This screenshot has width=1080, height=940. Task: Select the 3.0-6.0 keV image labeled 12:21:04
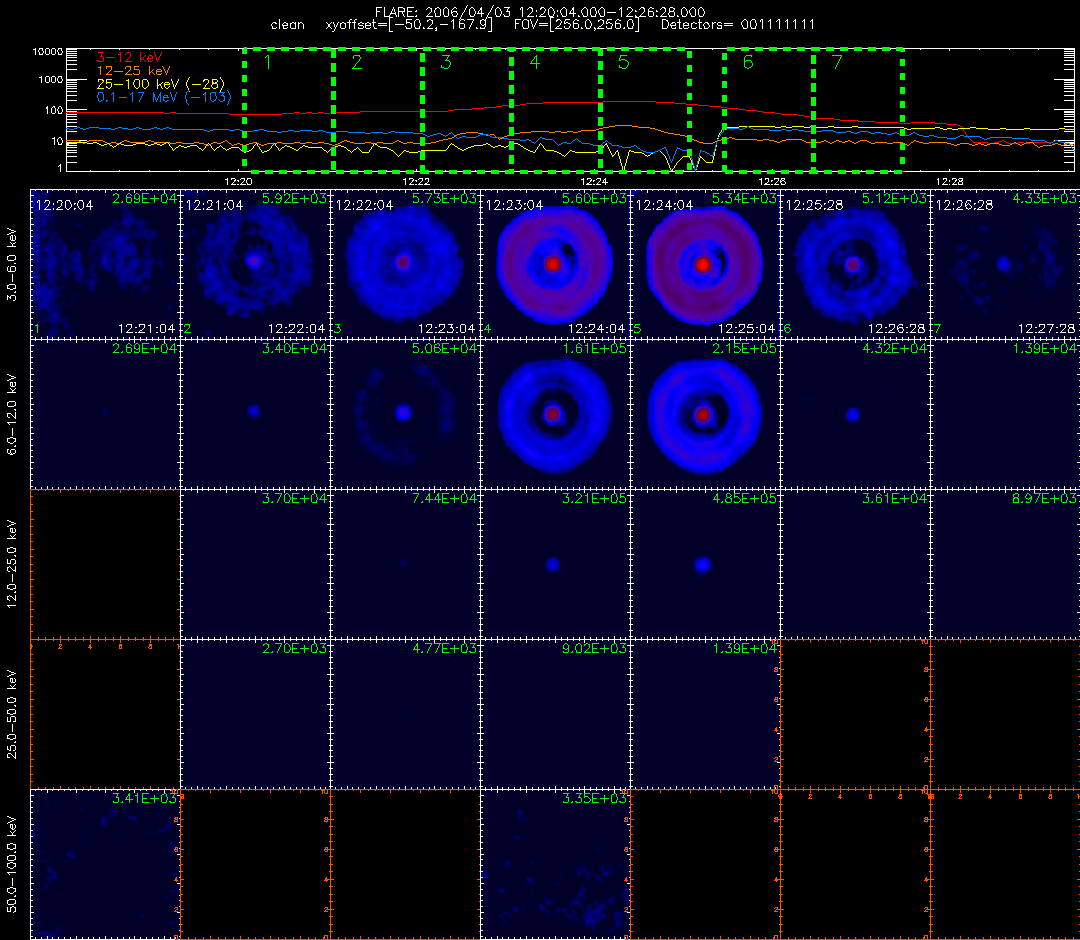click(256, 264)
